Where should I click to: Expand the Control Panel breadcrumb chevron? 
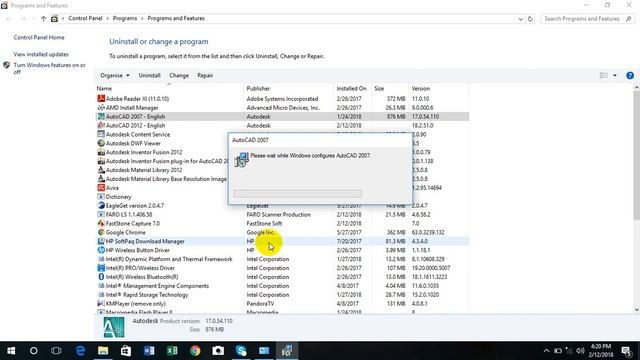coord(108,18)
